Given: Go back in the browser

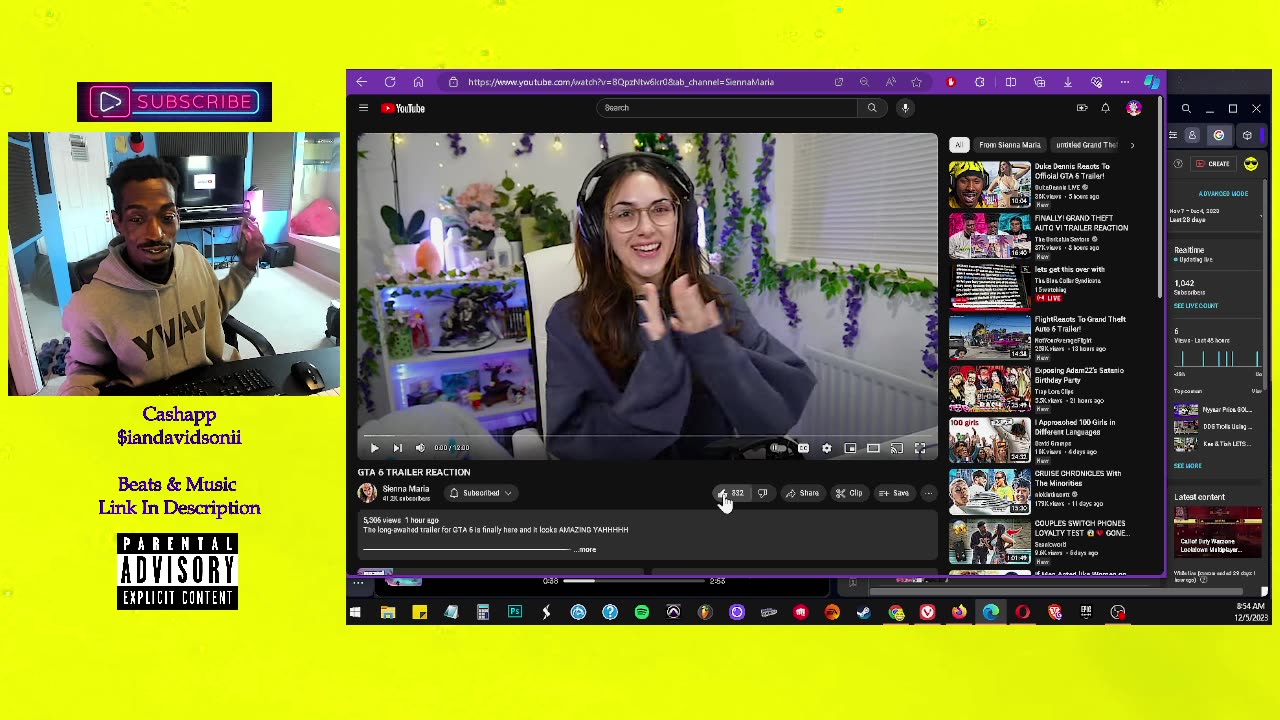Looking at the screenshot, I should tap(362, 82).
